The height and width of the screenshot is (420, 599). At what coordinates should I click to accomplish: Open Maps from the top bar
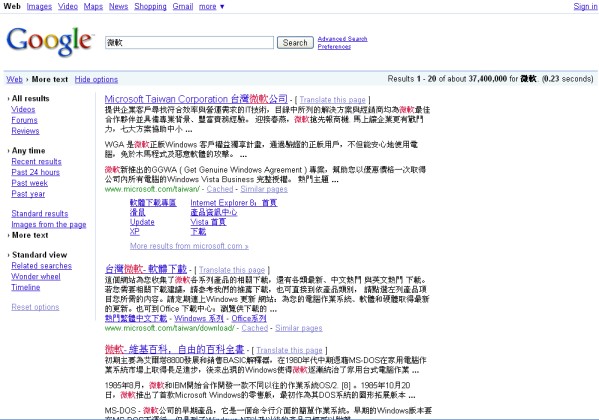pos(93,6)
